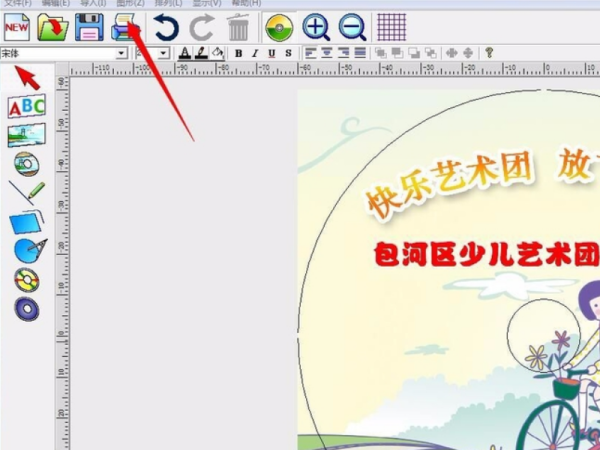Undo the last action
Screen dimensions: 600x450
[166, 27]
